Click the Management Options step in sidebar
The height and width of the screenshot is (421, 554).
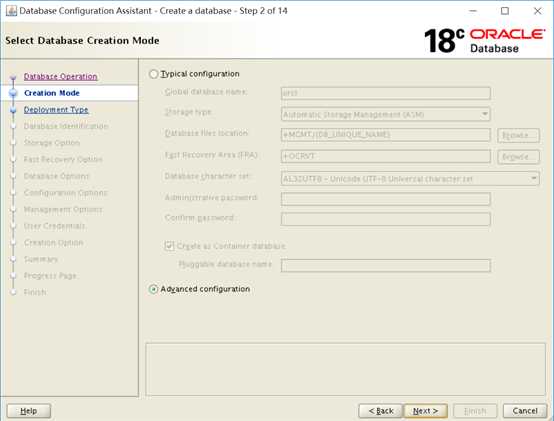click(63, 209)
